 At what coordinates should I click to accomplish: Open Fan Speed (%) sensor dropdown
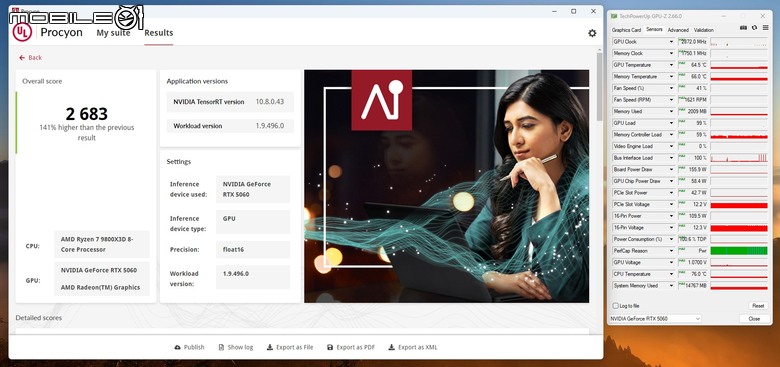pos(672,88)
